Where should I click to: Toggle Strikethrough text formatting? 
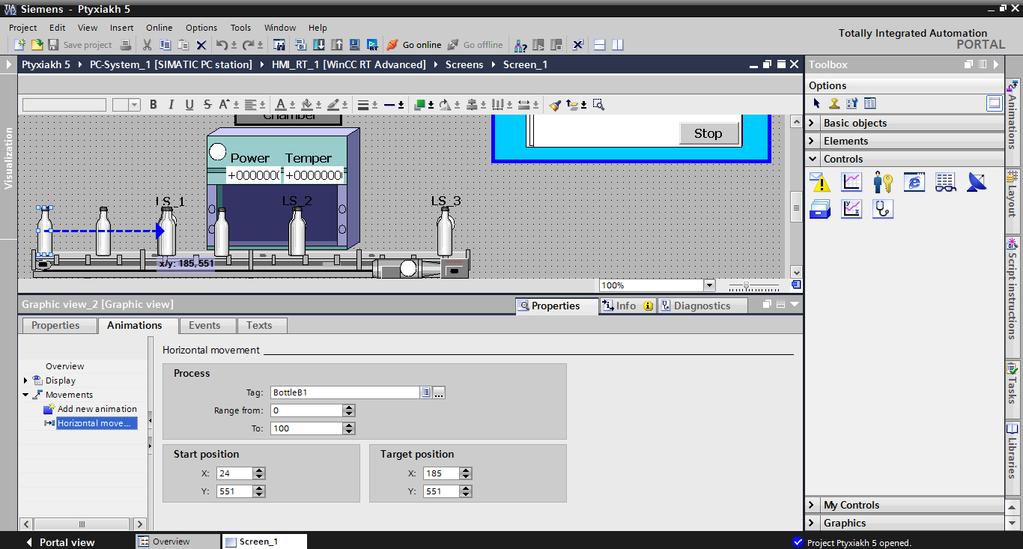click(207, 104)
